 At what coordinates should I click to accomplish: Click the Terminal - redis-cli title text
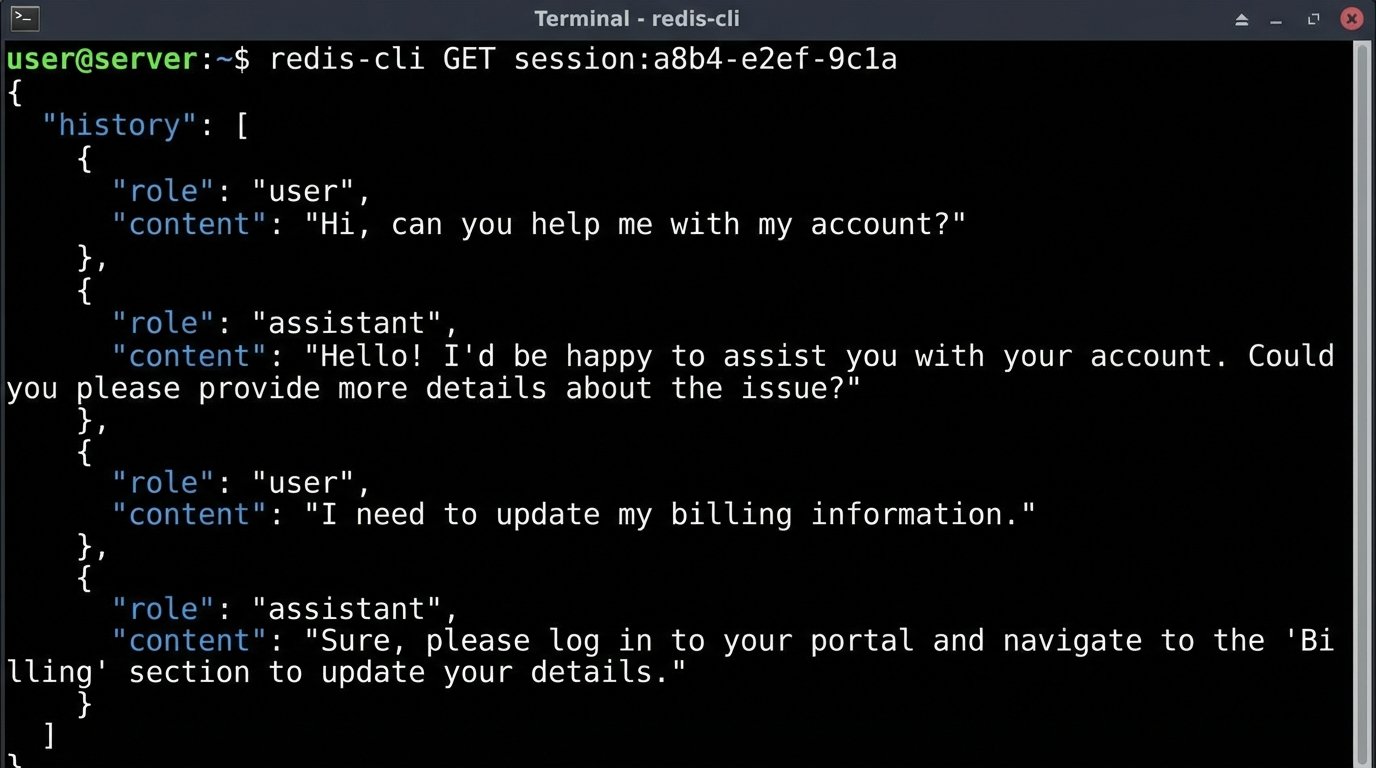coord(637,18)
